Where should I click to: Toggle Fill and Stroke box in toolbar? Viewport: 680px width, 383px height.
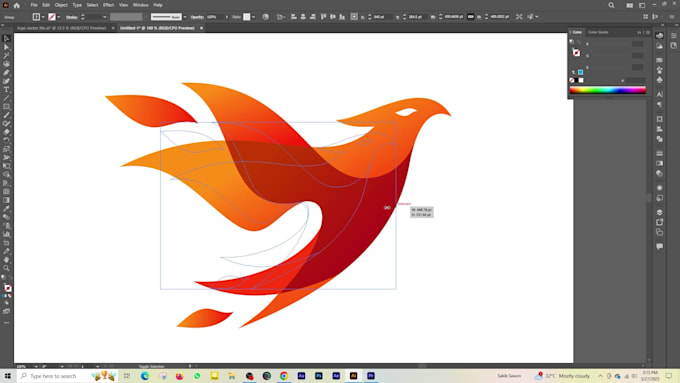[x=7, y=288]
